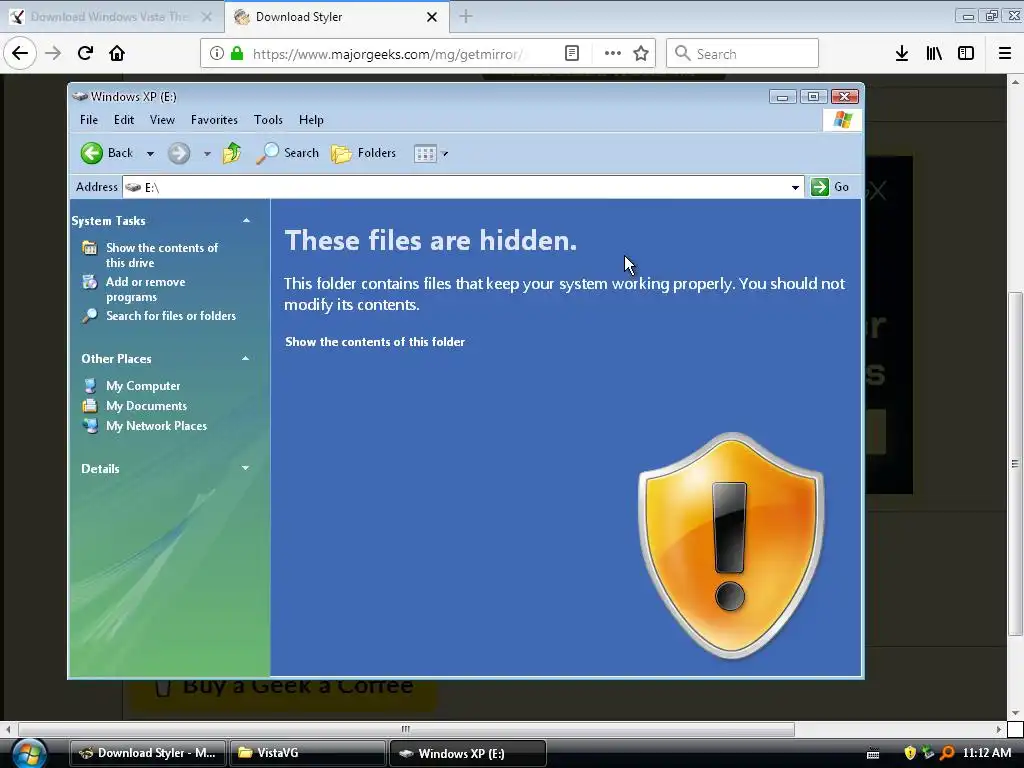
Task: Open the Favorites menu
Action: click(214, 120)
